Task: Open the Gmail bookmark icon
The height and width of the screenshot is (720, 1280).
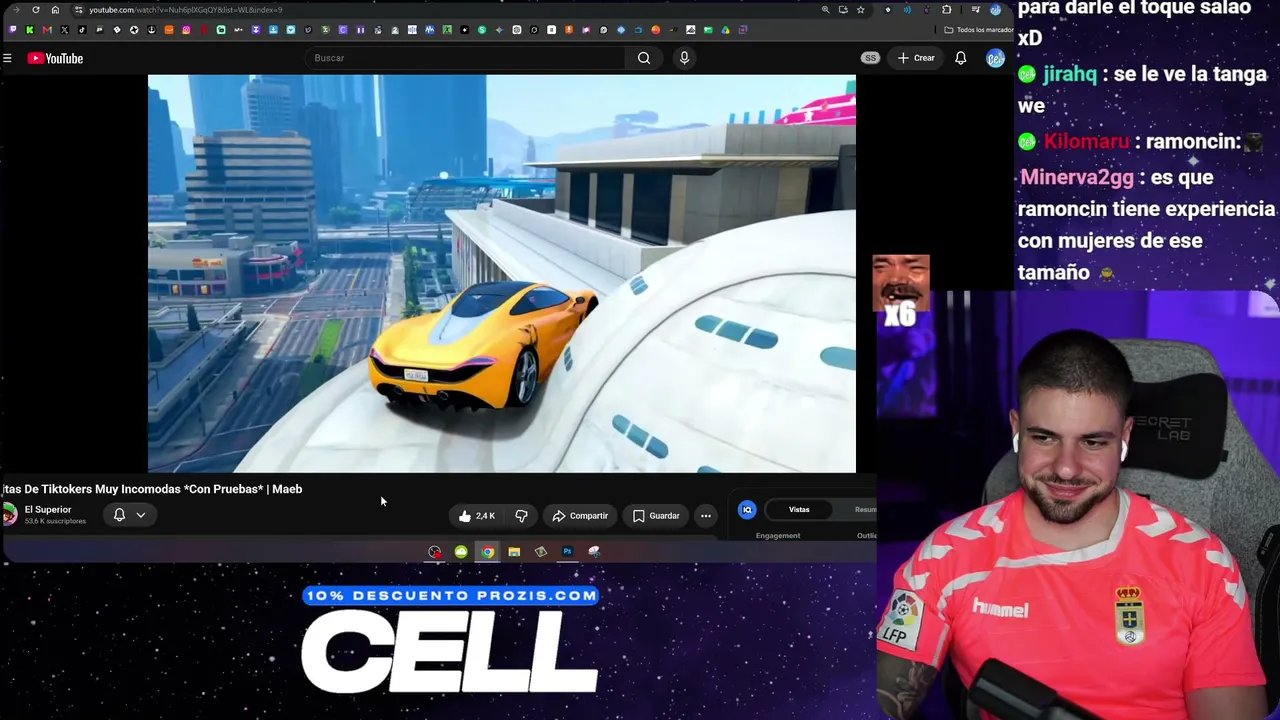Action: point(47,30)
